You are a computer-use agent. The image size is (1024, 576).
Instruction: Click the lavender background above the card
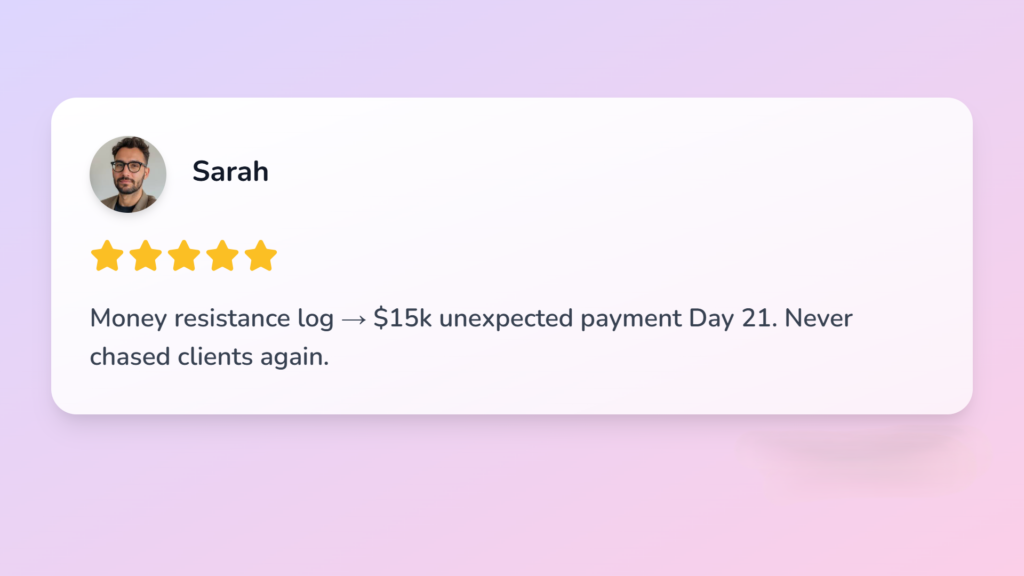click(500, 48)
